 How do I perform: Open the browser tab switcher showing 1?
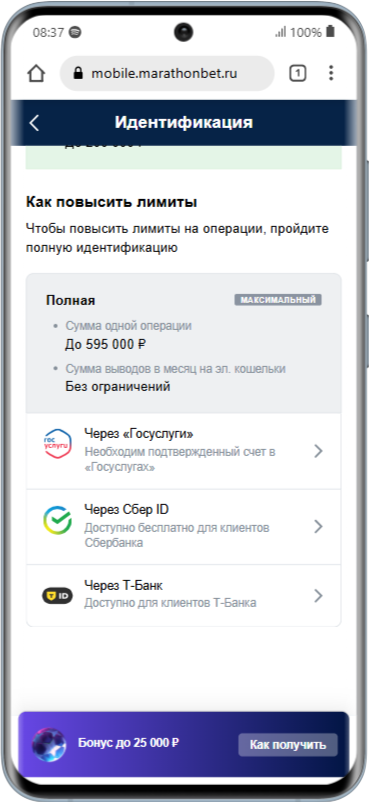point(297,74)
